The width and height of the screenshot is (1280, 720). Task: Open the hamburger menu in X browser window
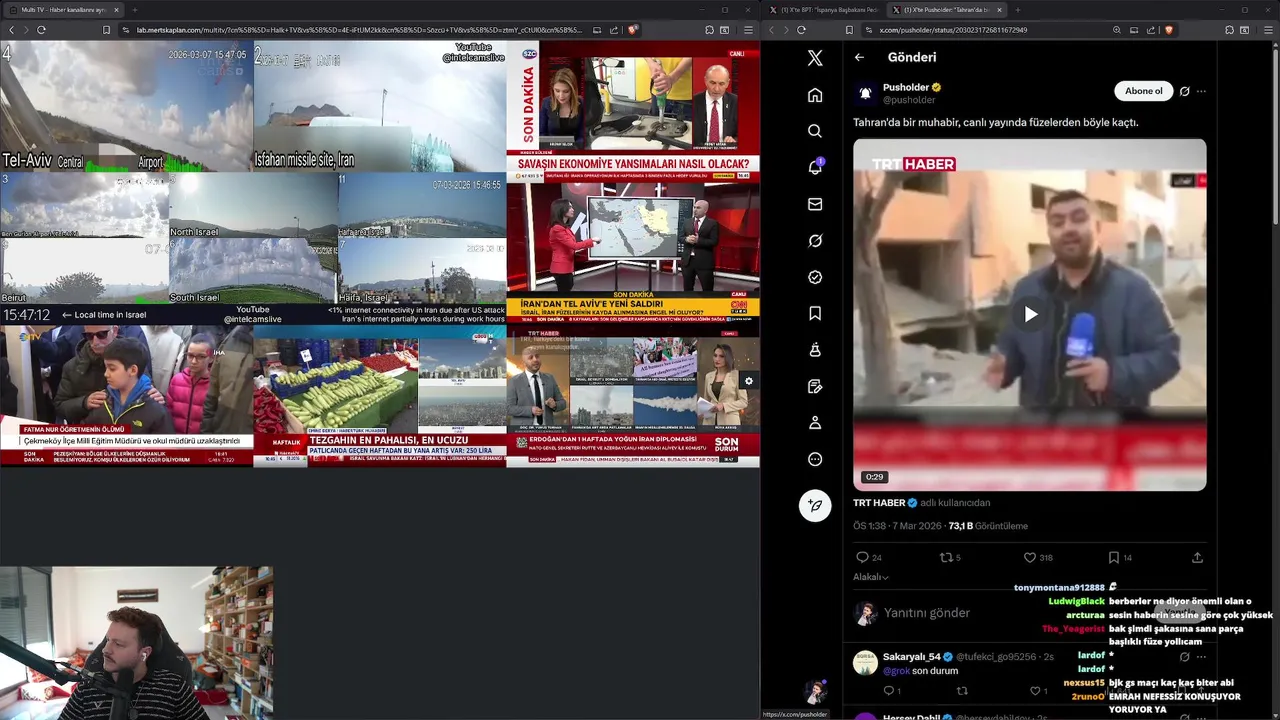coord(1267,30)
